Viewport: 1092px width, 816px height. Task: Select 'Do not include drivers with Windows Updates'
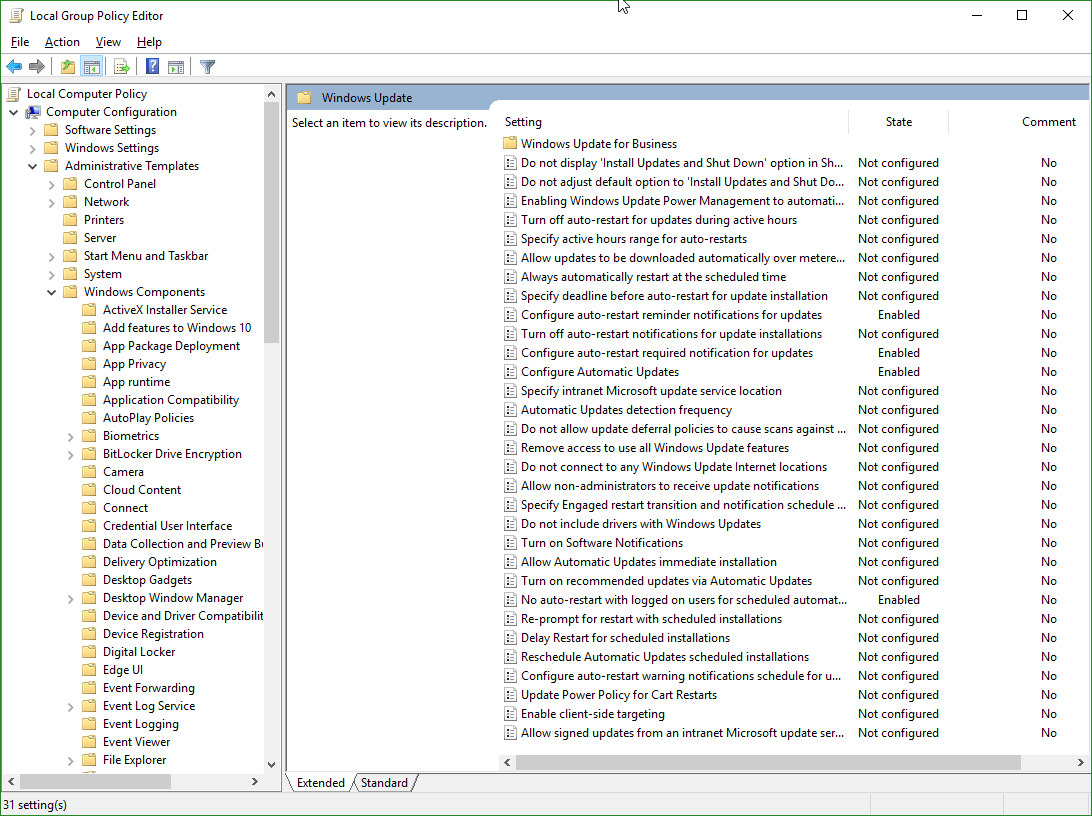[x=641, y=524]
